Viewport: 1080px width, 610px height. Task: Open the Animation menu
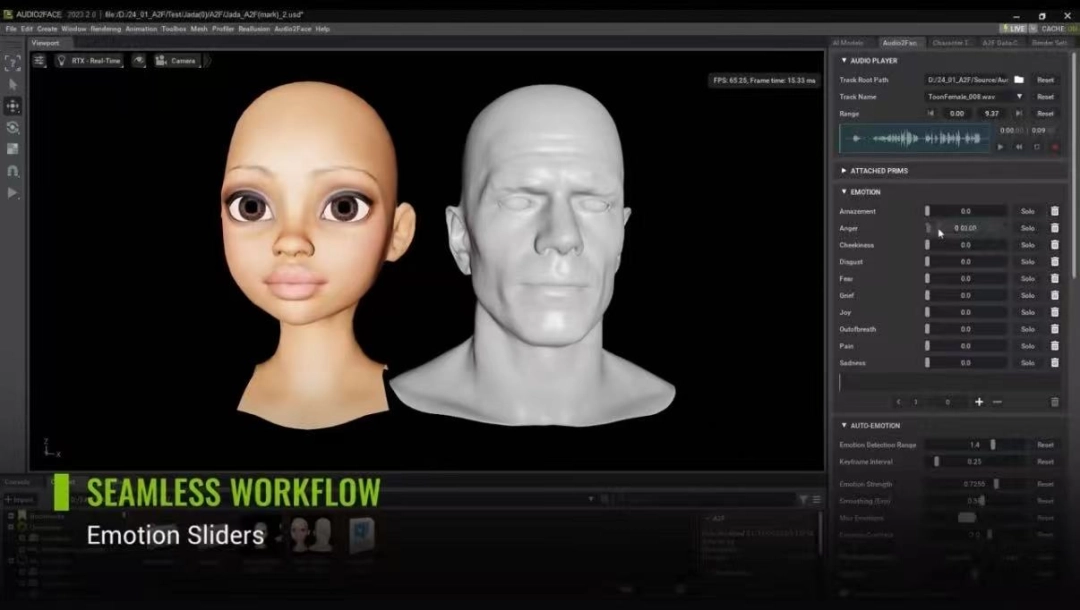pyautogui.click(x=141, y=29)
